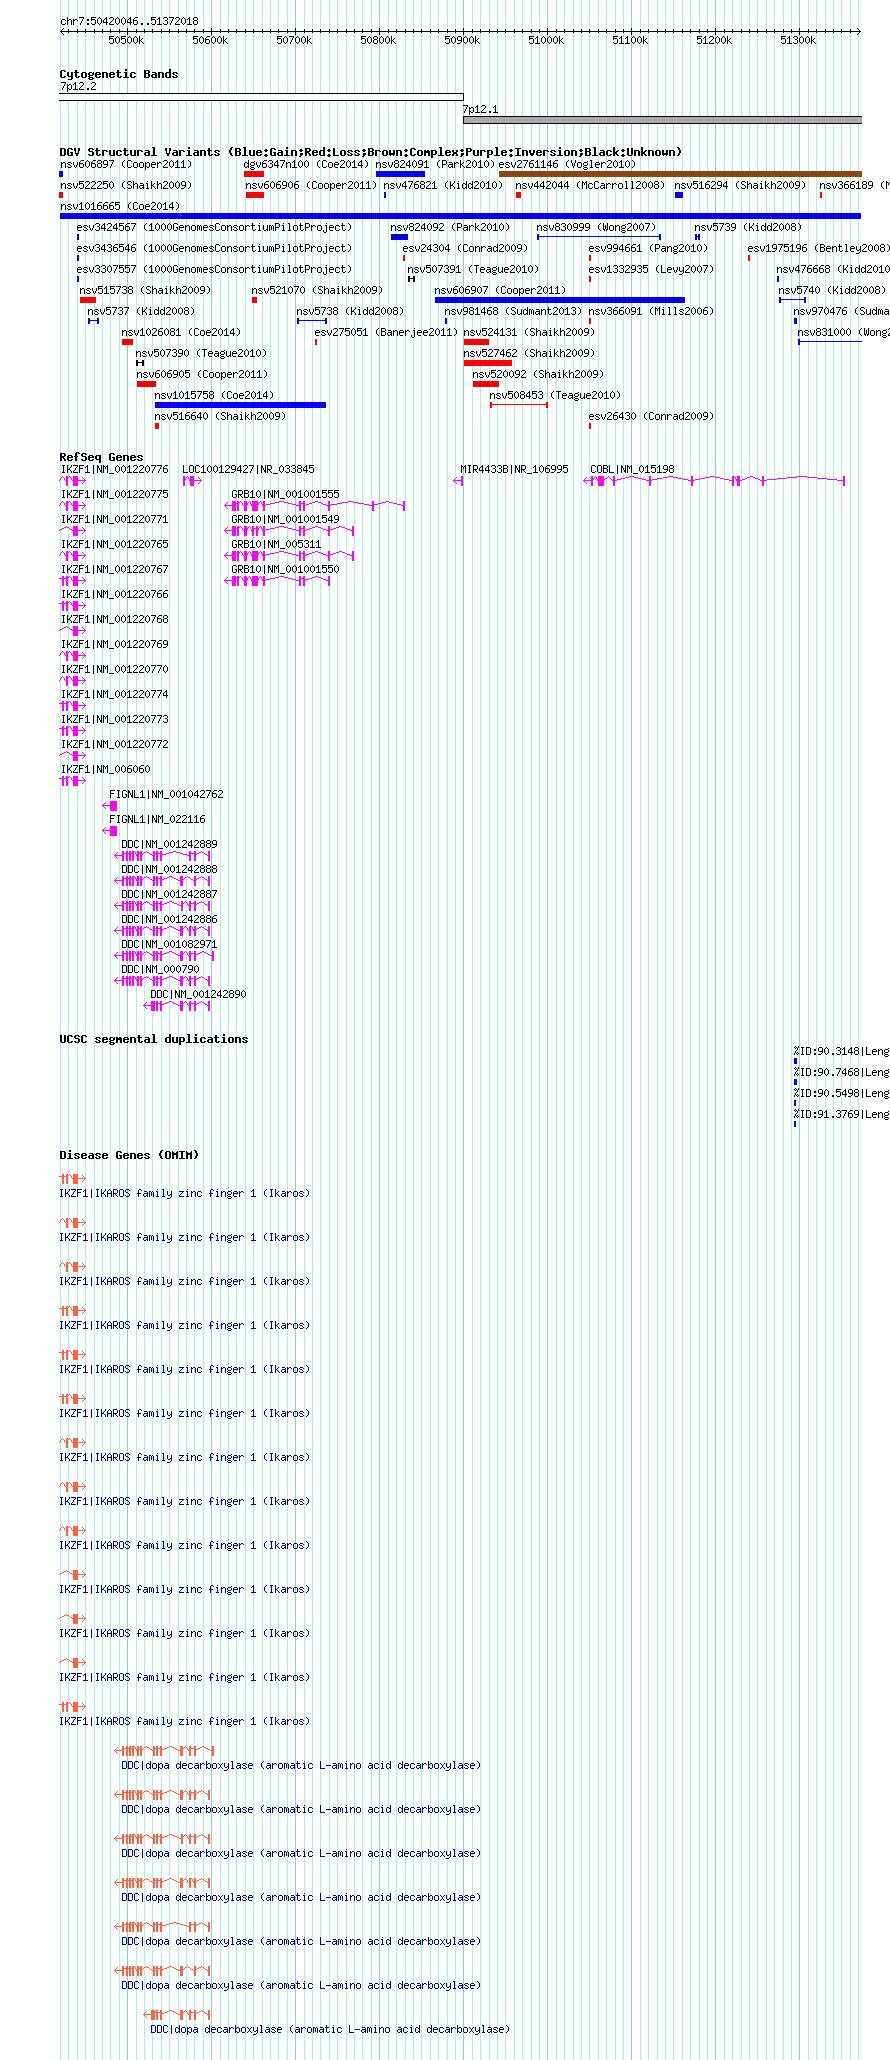Open the FIGNL1|NM_001042762 transcript label
The height and width of the screenshot is (2060, 890).
pyautogui.click(x=166, y=794)
